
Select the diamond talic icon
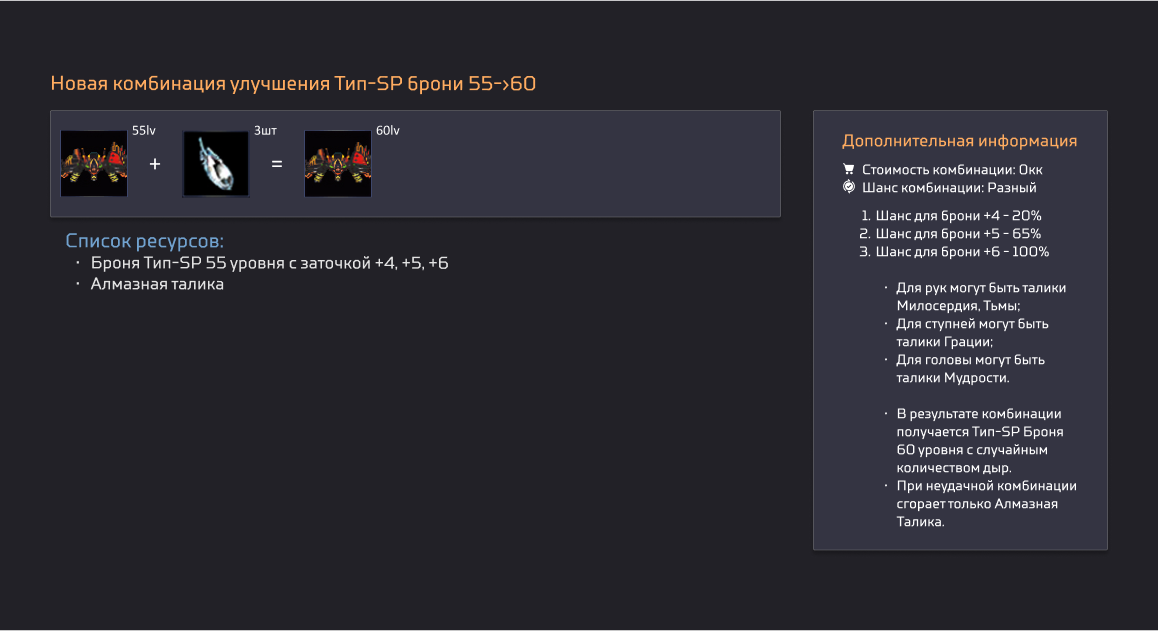tap(216, 163)
